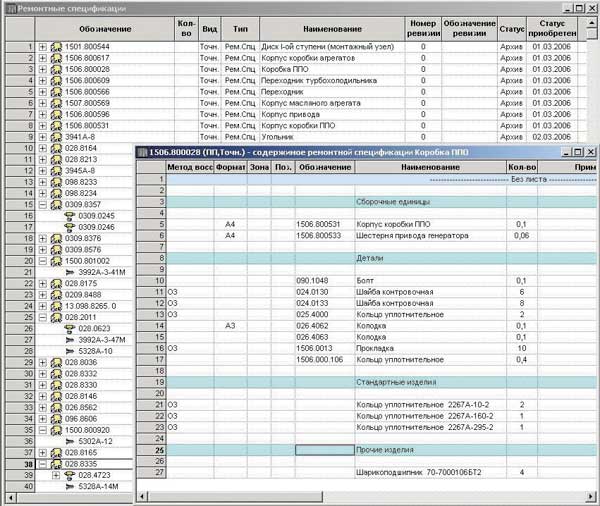Click the arrow icon beside 5328A-10
The height and width of the screenshot is (506, 600).
pos(70,351)
